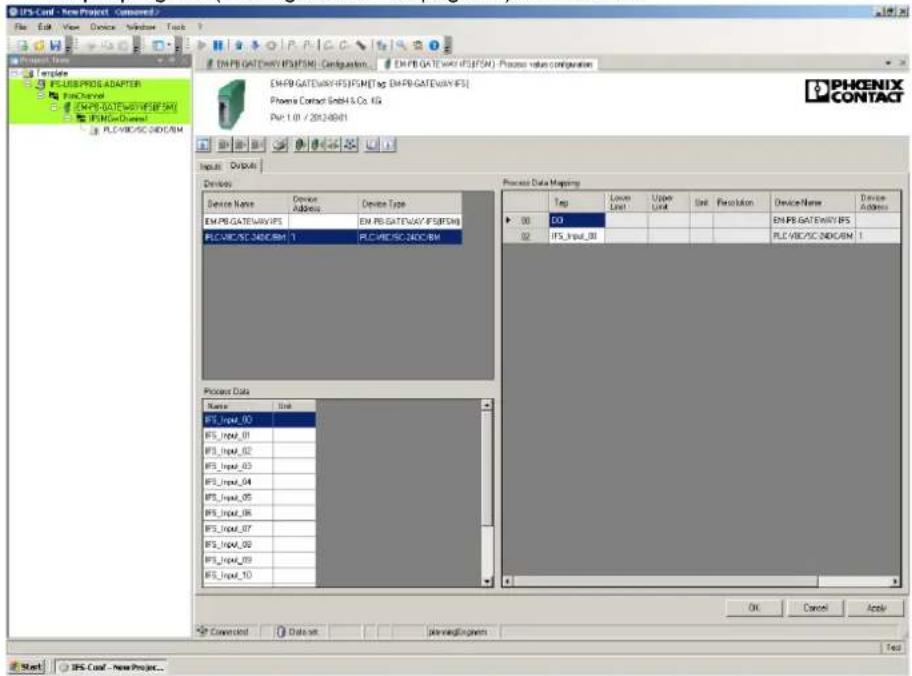912x676 pixels.
Task: Click the blue Pause toolbar icon
Action: tap(218, 45)
